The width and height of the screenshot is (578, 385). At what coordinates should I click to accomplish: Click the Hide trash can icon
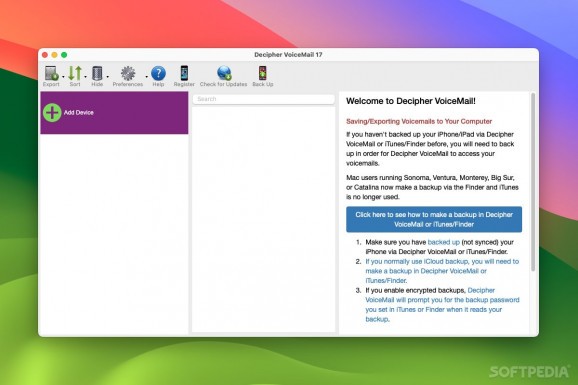coord(97,73)
